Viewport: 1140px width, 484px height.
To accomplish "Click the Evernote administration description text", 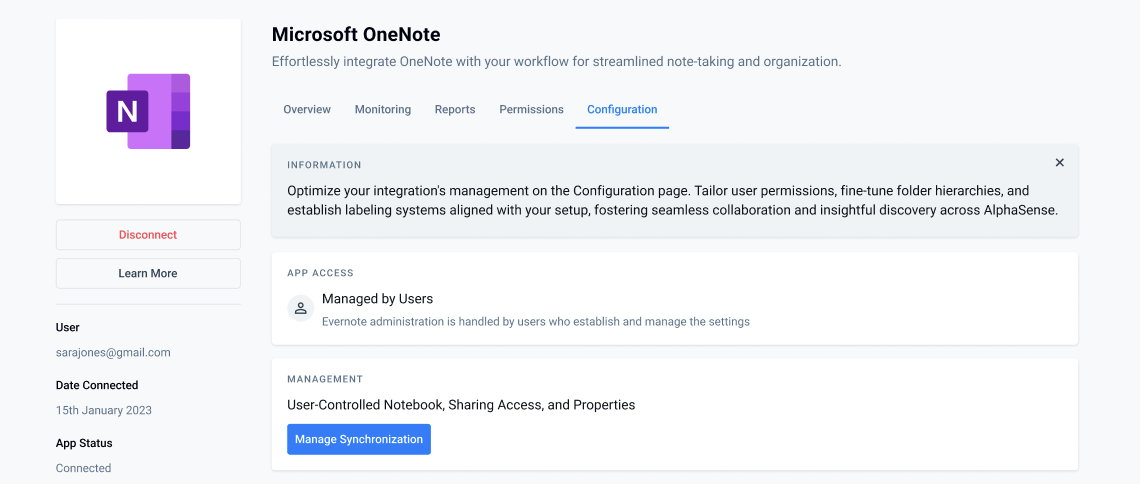I will pyautogui.click(x=536, y=320).
